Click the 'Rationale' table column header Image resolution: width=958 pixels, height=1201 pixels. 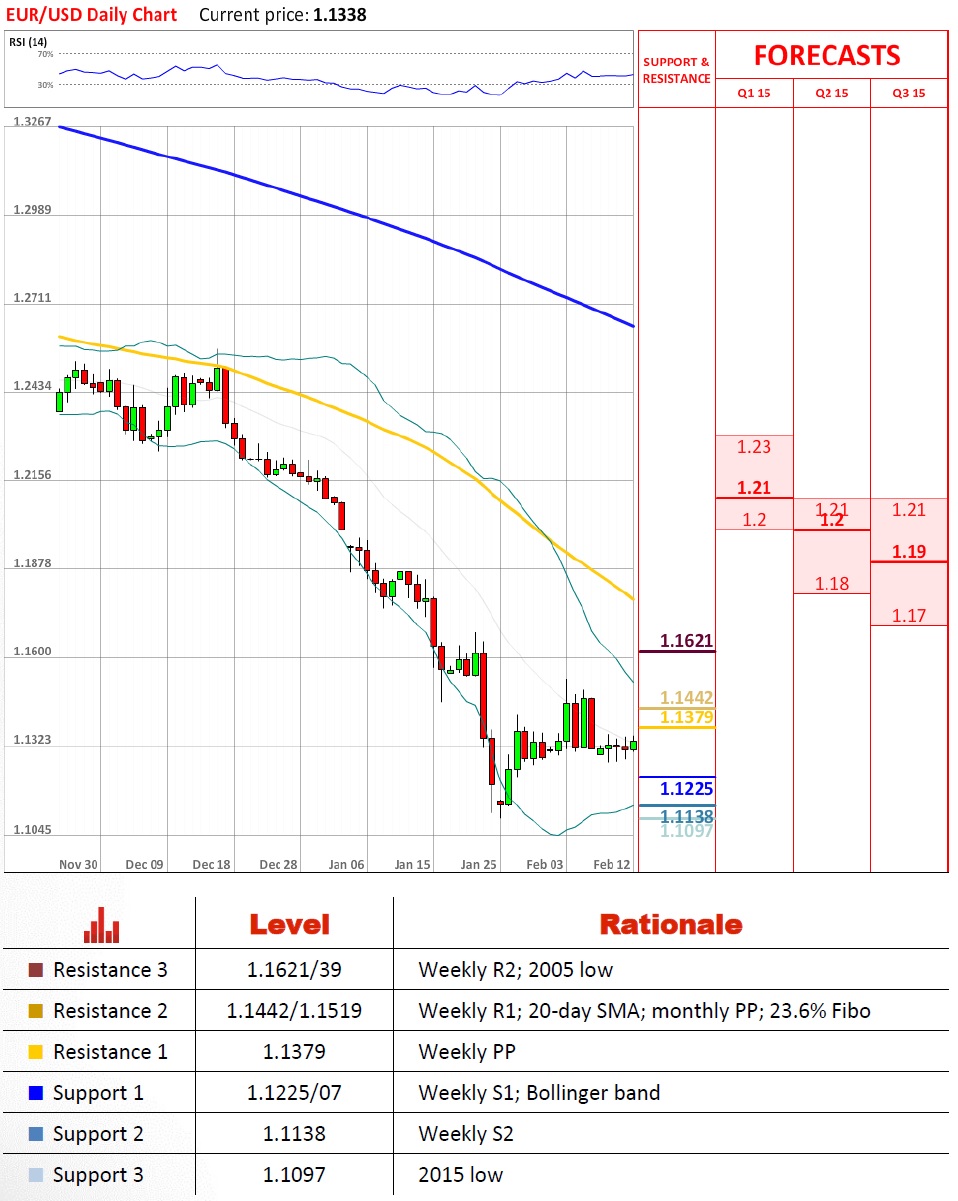coord(671,924)
